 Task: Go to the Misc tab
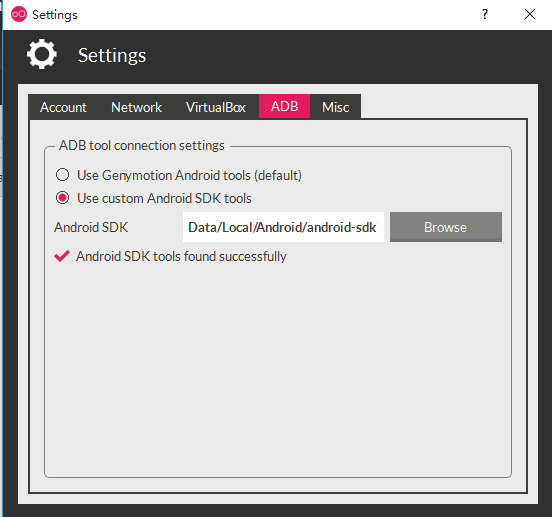pos(335,107)
